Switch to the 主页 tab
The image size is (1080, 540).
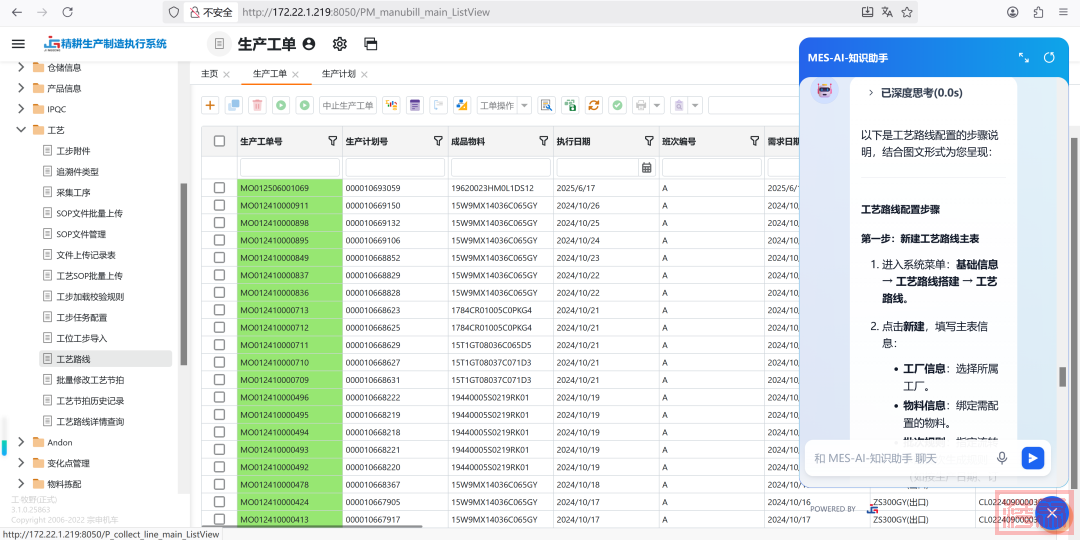[210, 74]
